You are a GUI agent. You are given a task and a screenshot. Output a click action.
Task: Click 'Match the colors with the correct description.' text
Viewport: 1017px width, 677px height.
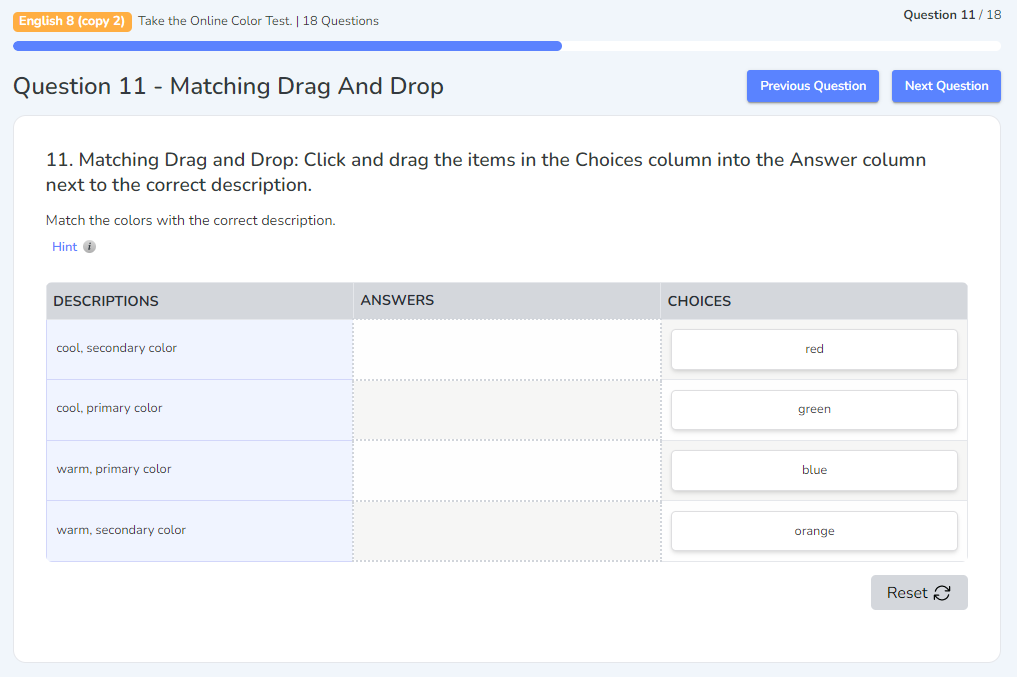(191, 220)
